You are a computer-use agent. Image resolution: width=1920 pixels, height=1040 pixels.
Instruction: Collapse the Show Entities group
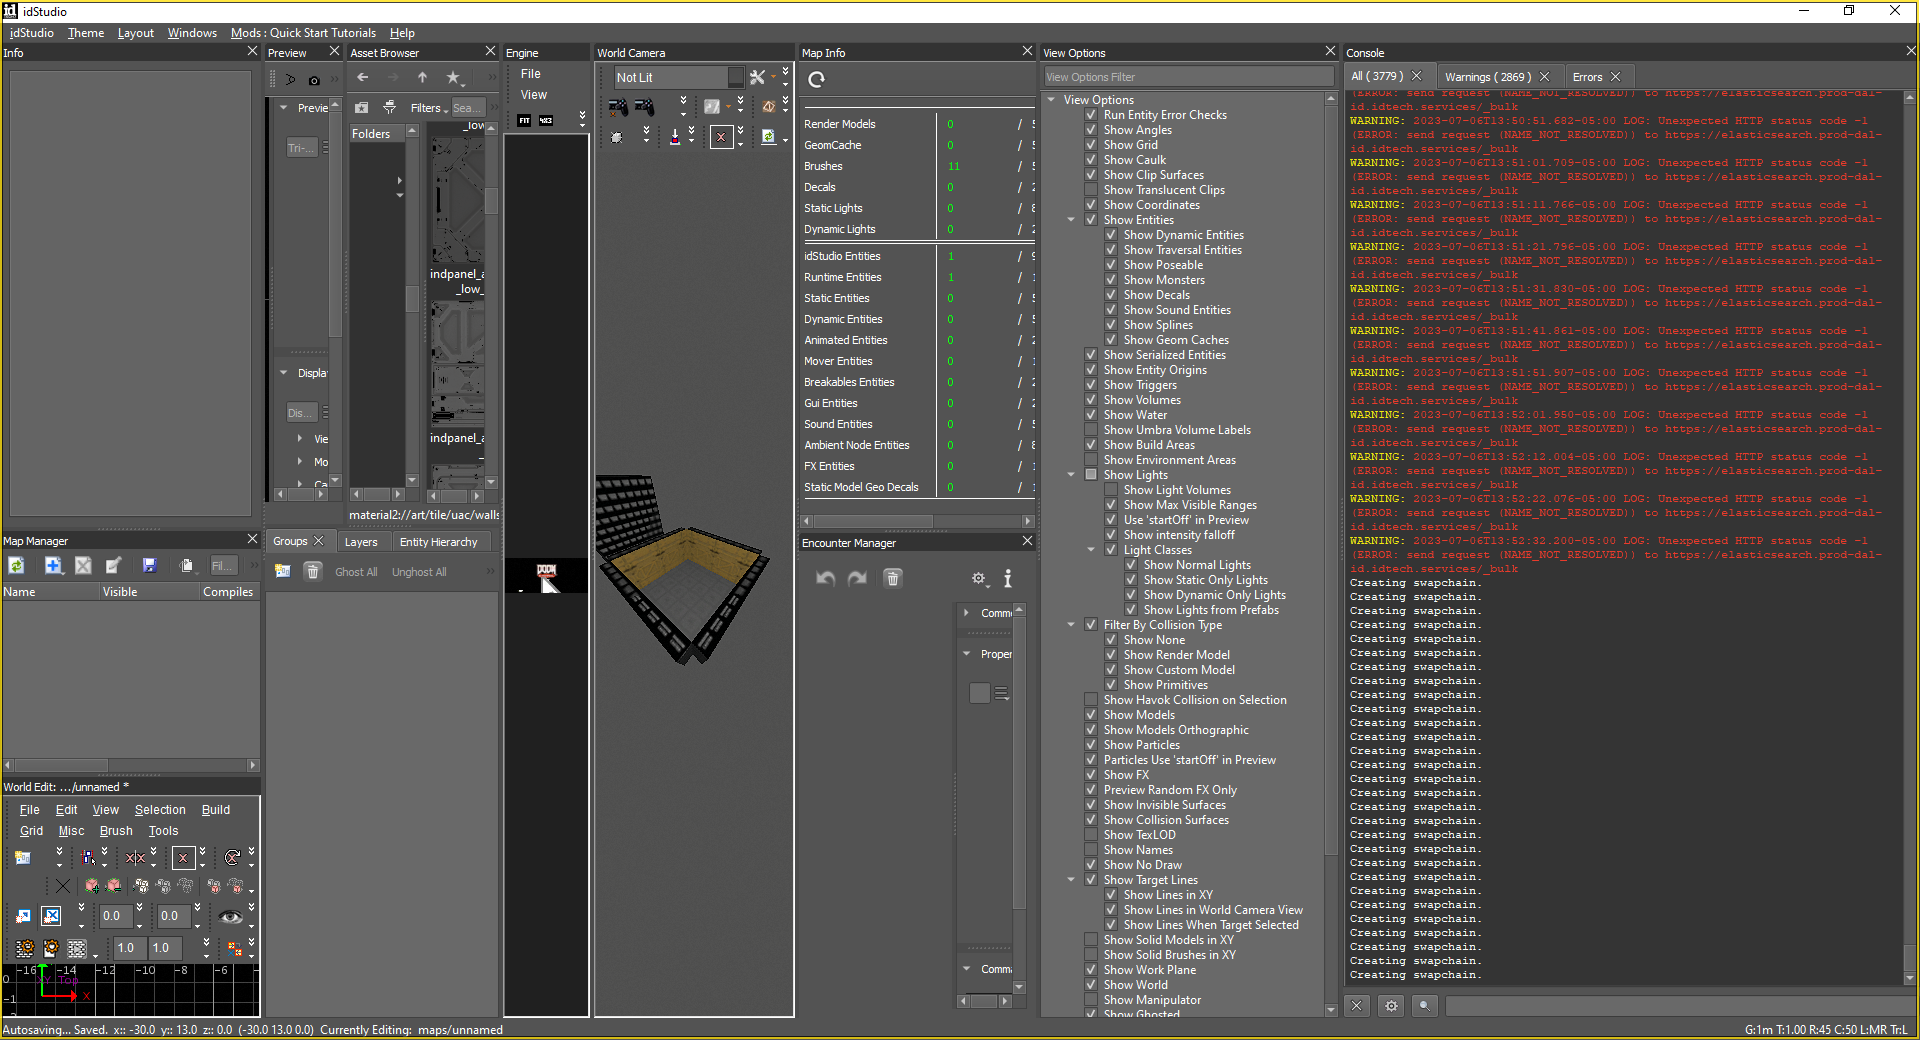click(x=1072, y=220)
